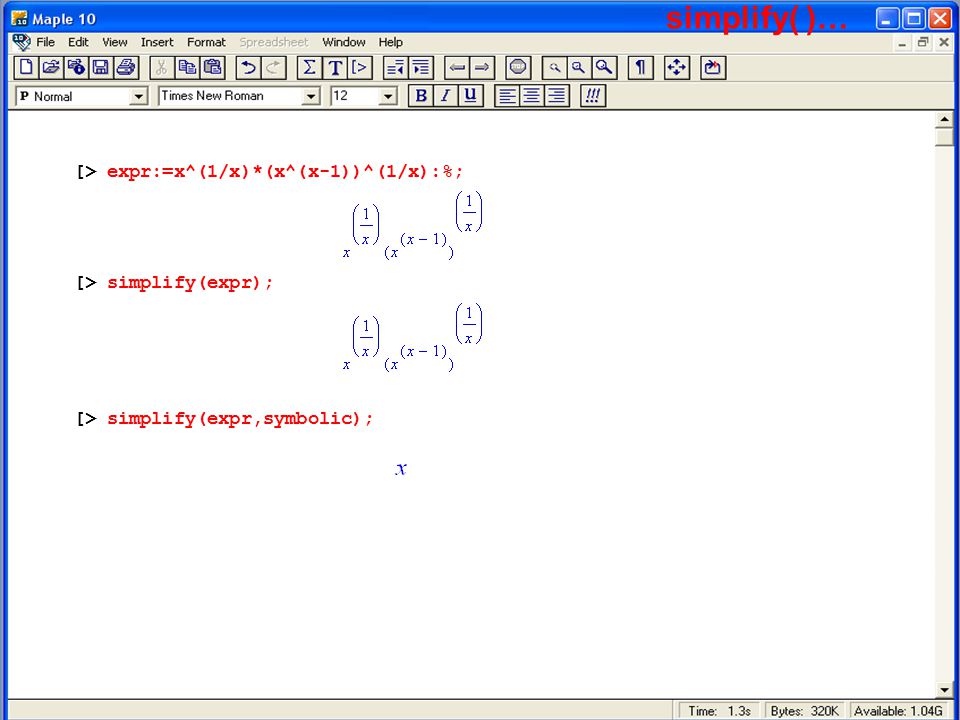The width and height of the screenshot is (960, 720).
Task: Click the scrollbar up arrow
Action: 944,119
